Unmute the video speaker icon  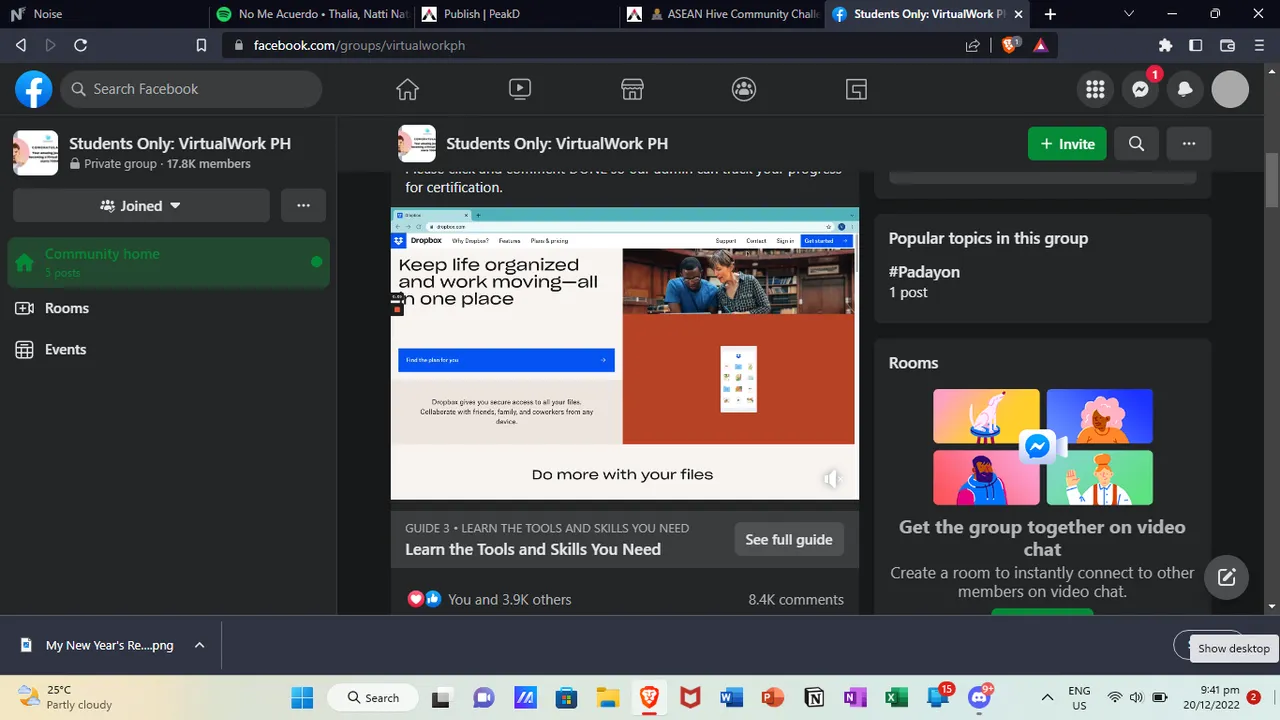[832, 479]
